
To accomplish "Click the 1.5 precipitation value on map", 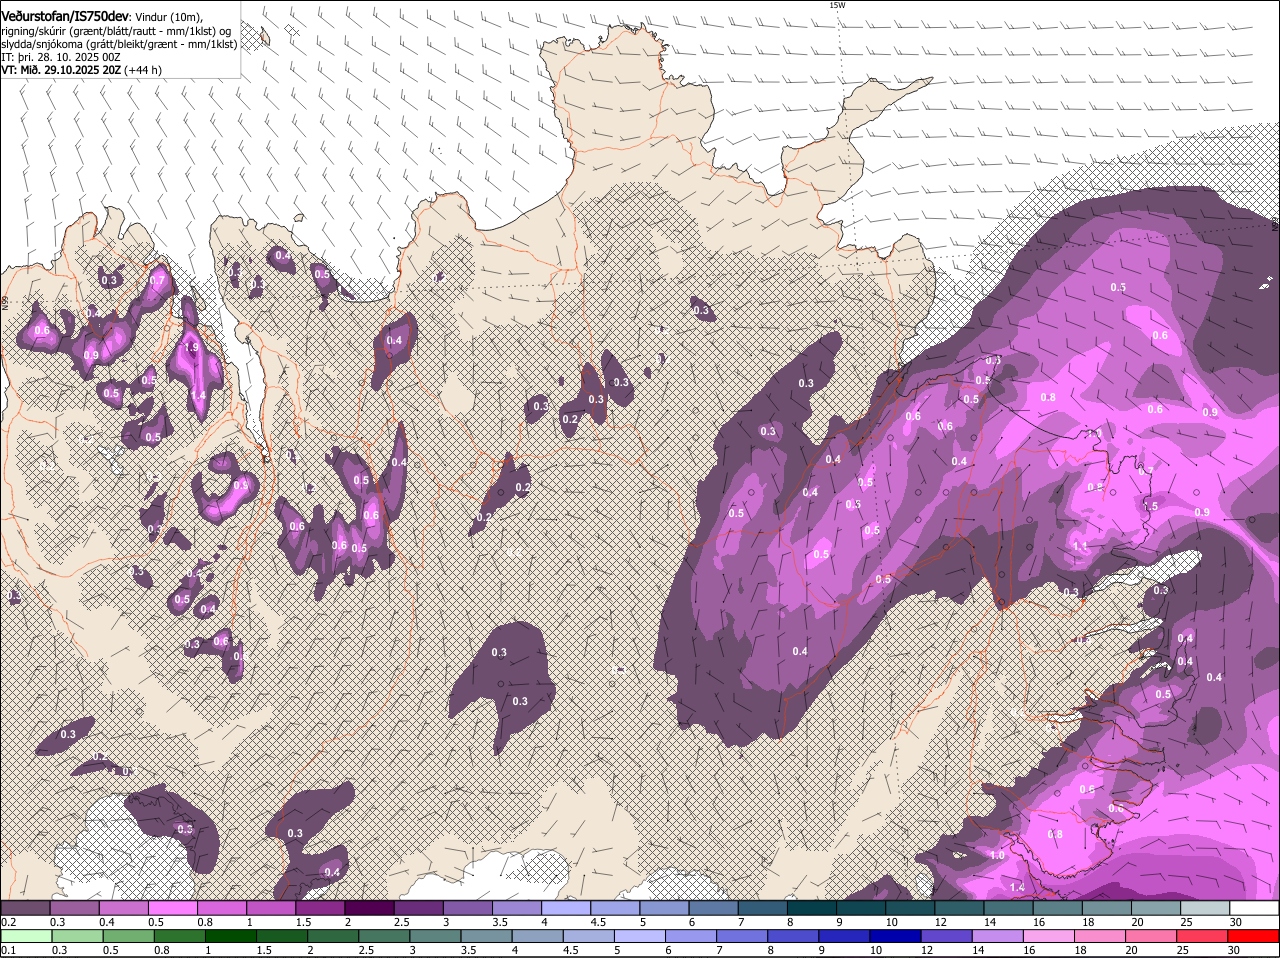I will click(x=1151, y=507).
